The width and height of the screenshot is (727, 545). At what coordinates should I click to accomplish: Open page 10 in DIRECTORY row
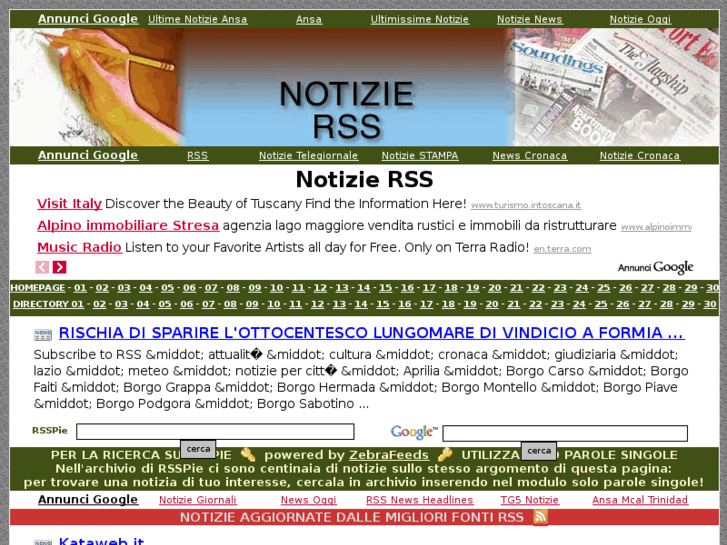[x=274, y=304]
